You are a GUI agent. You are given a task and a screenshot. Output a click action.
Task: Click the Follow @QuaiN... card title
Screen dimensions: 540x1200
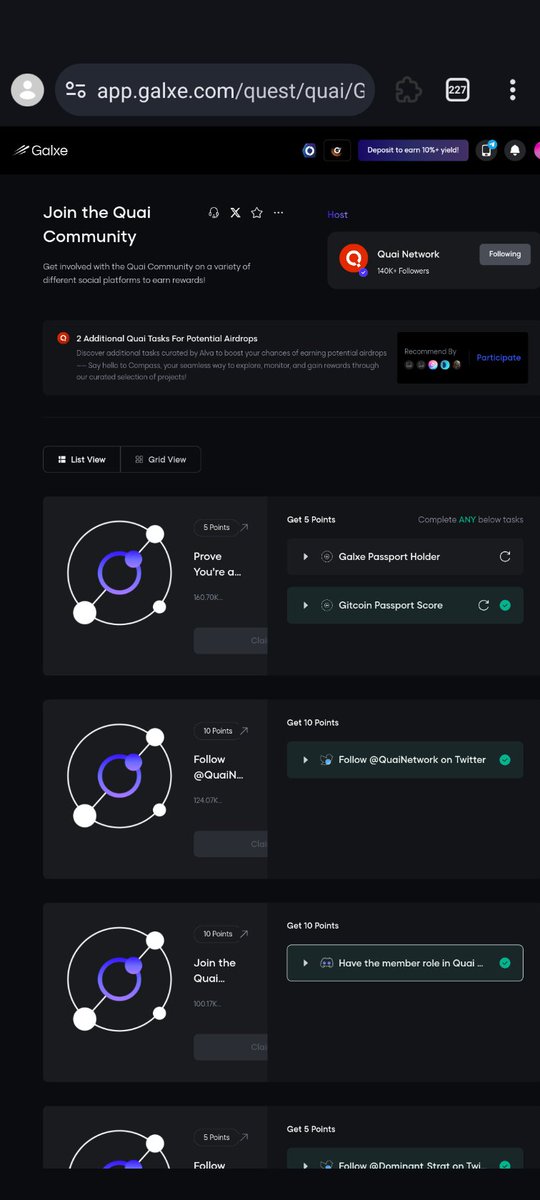[218, 767]
